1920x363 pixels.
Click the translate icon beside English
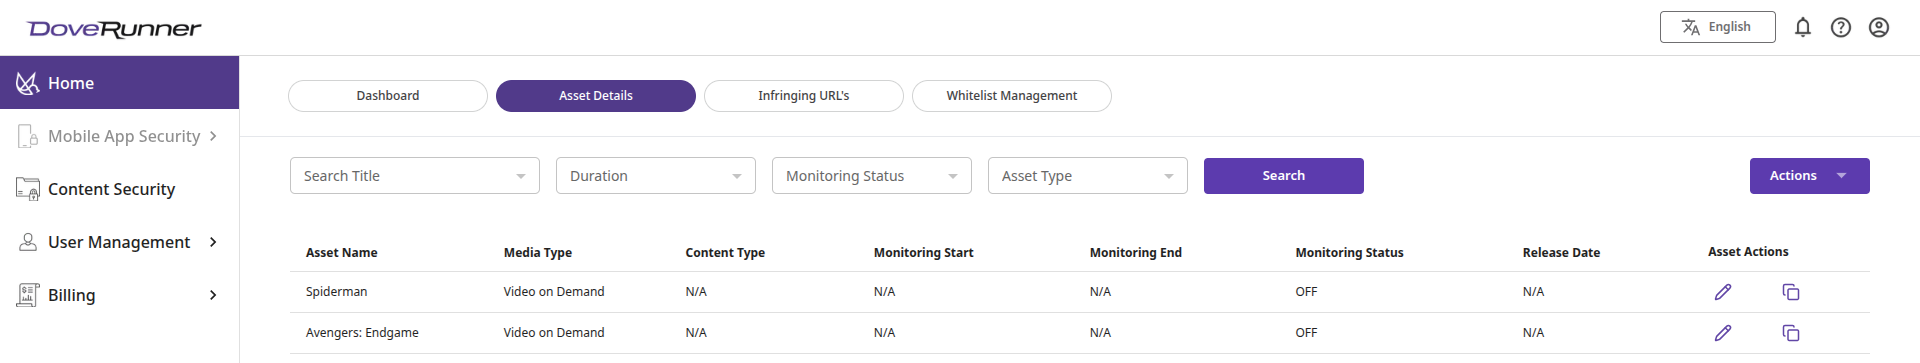pos(1691,27)
